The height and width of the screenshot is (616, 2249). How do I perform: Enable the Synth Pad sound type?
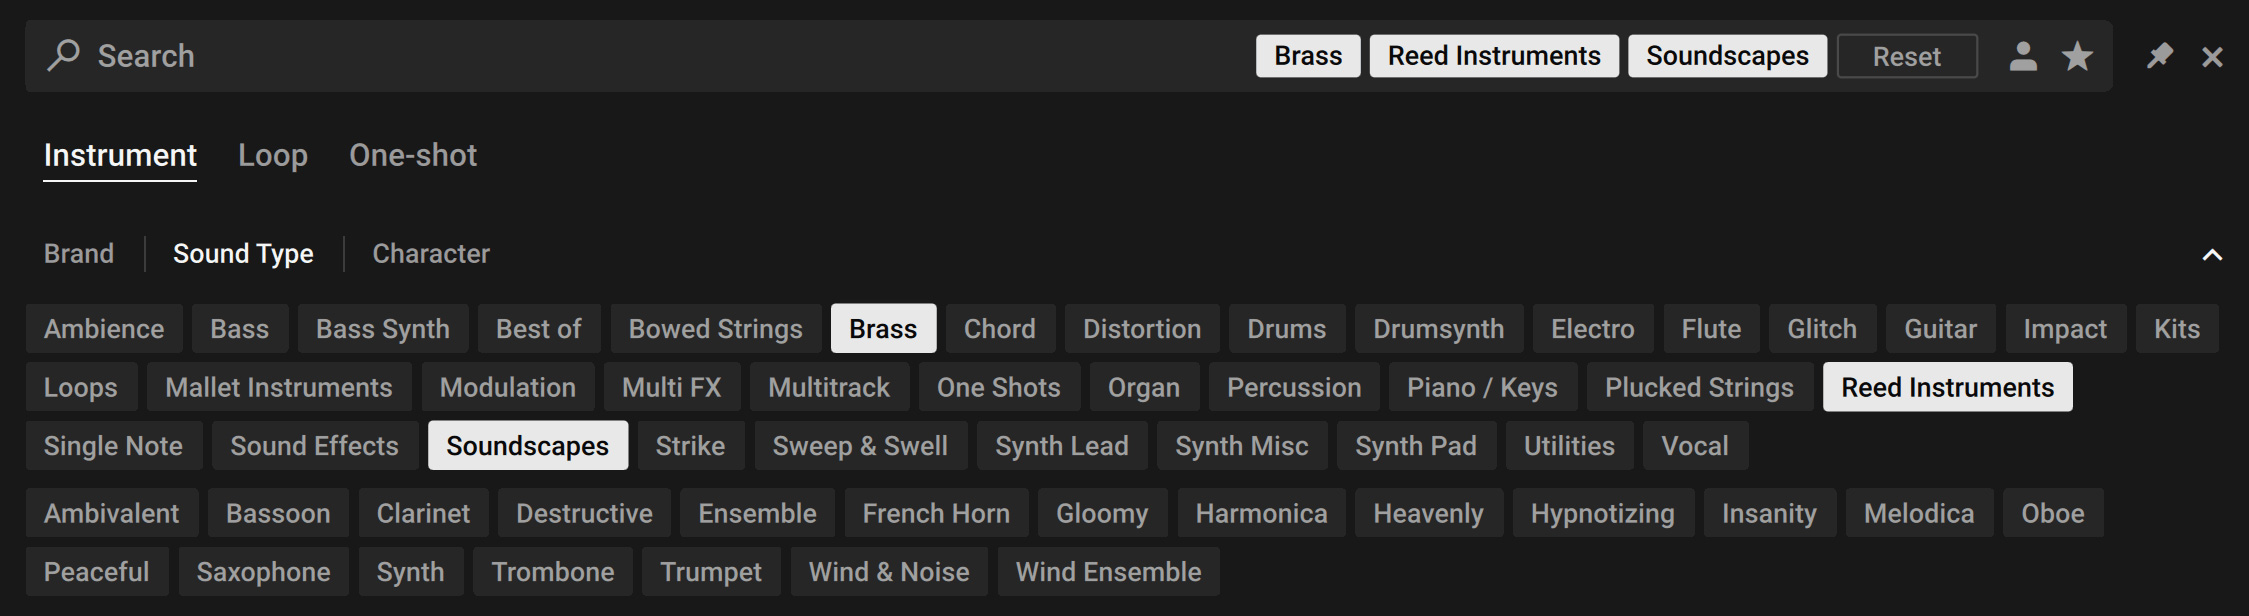coord(1415,446)
